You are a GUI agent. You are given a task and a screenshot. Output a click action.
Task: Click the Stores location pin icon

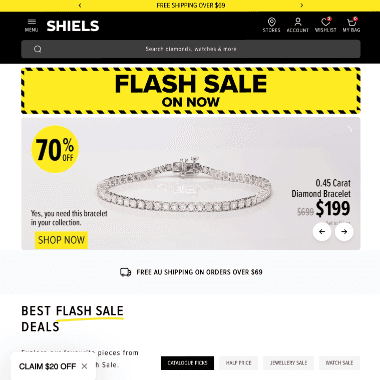(x=272, y=22)
